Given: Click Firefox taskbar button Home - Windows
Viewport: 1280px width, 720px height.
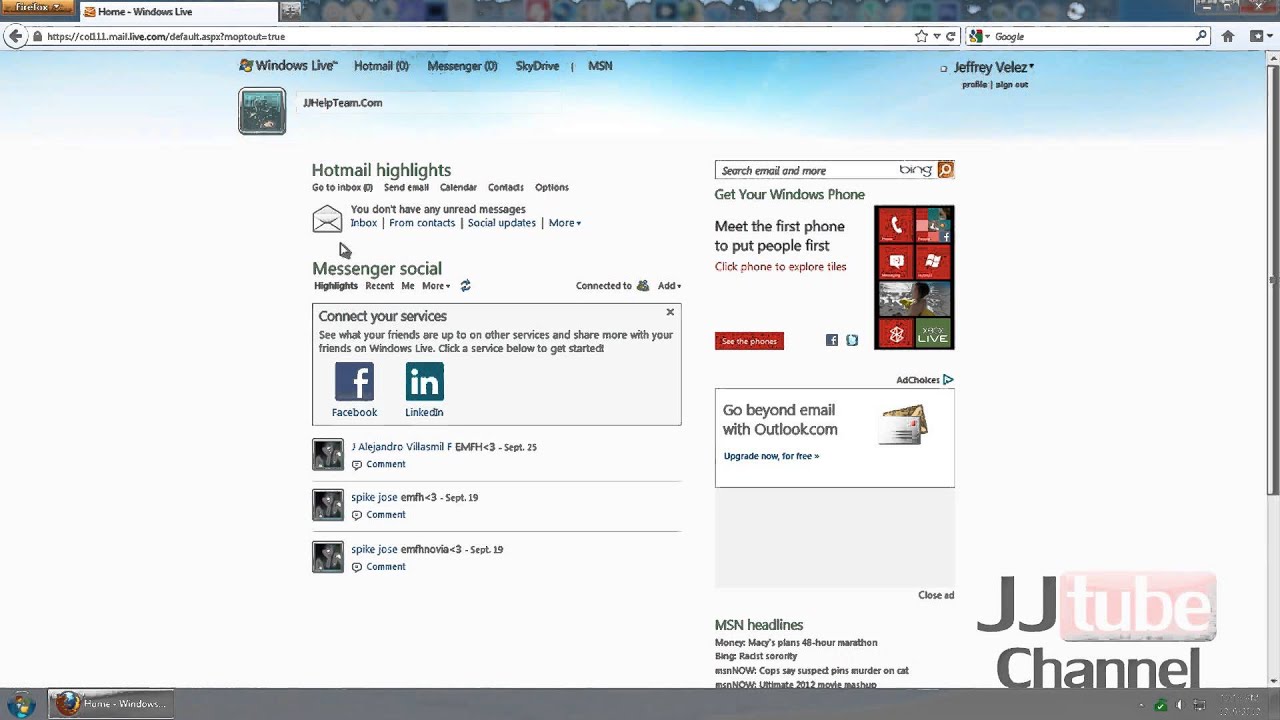Looking at the screenshot, I should click(111, 704).
